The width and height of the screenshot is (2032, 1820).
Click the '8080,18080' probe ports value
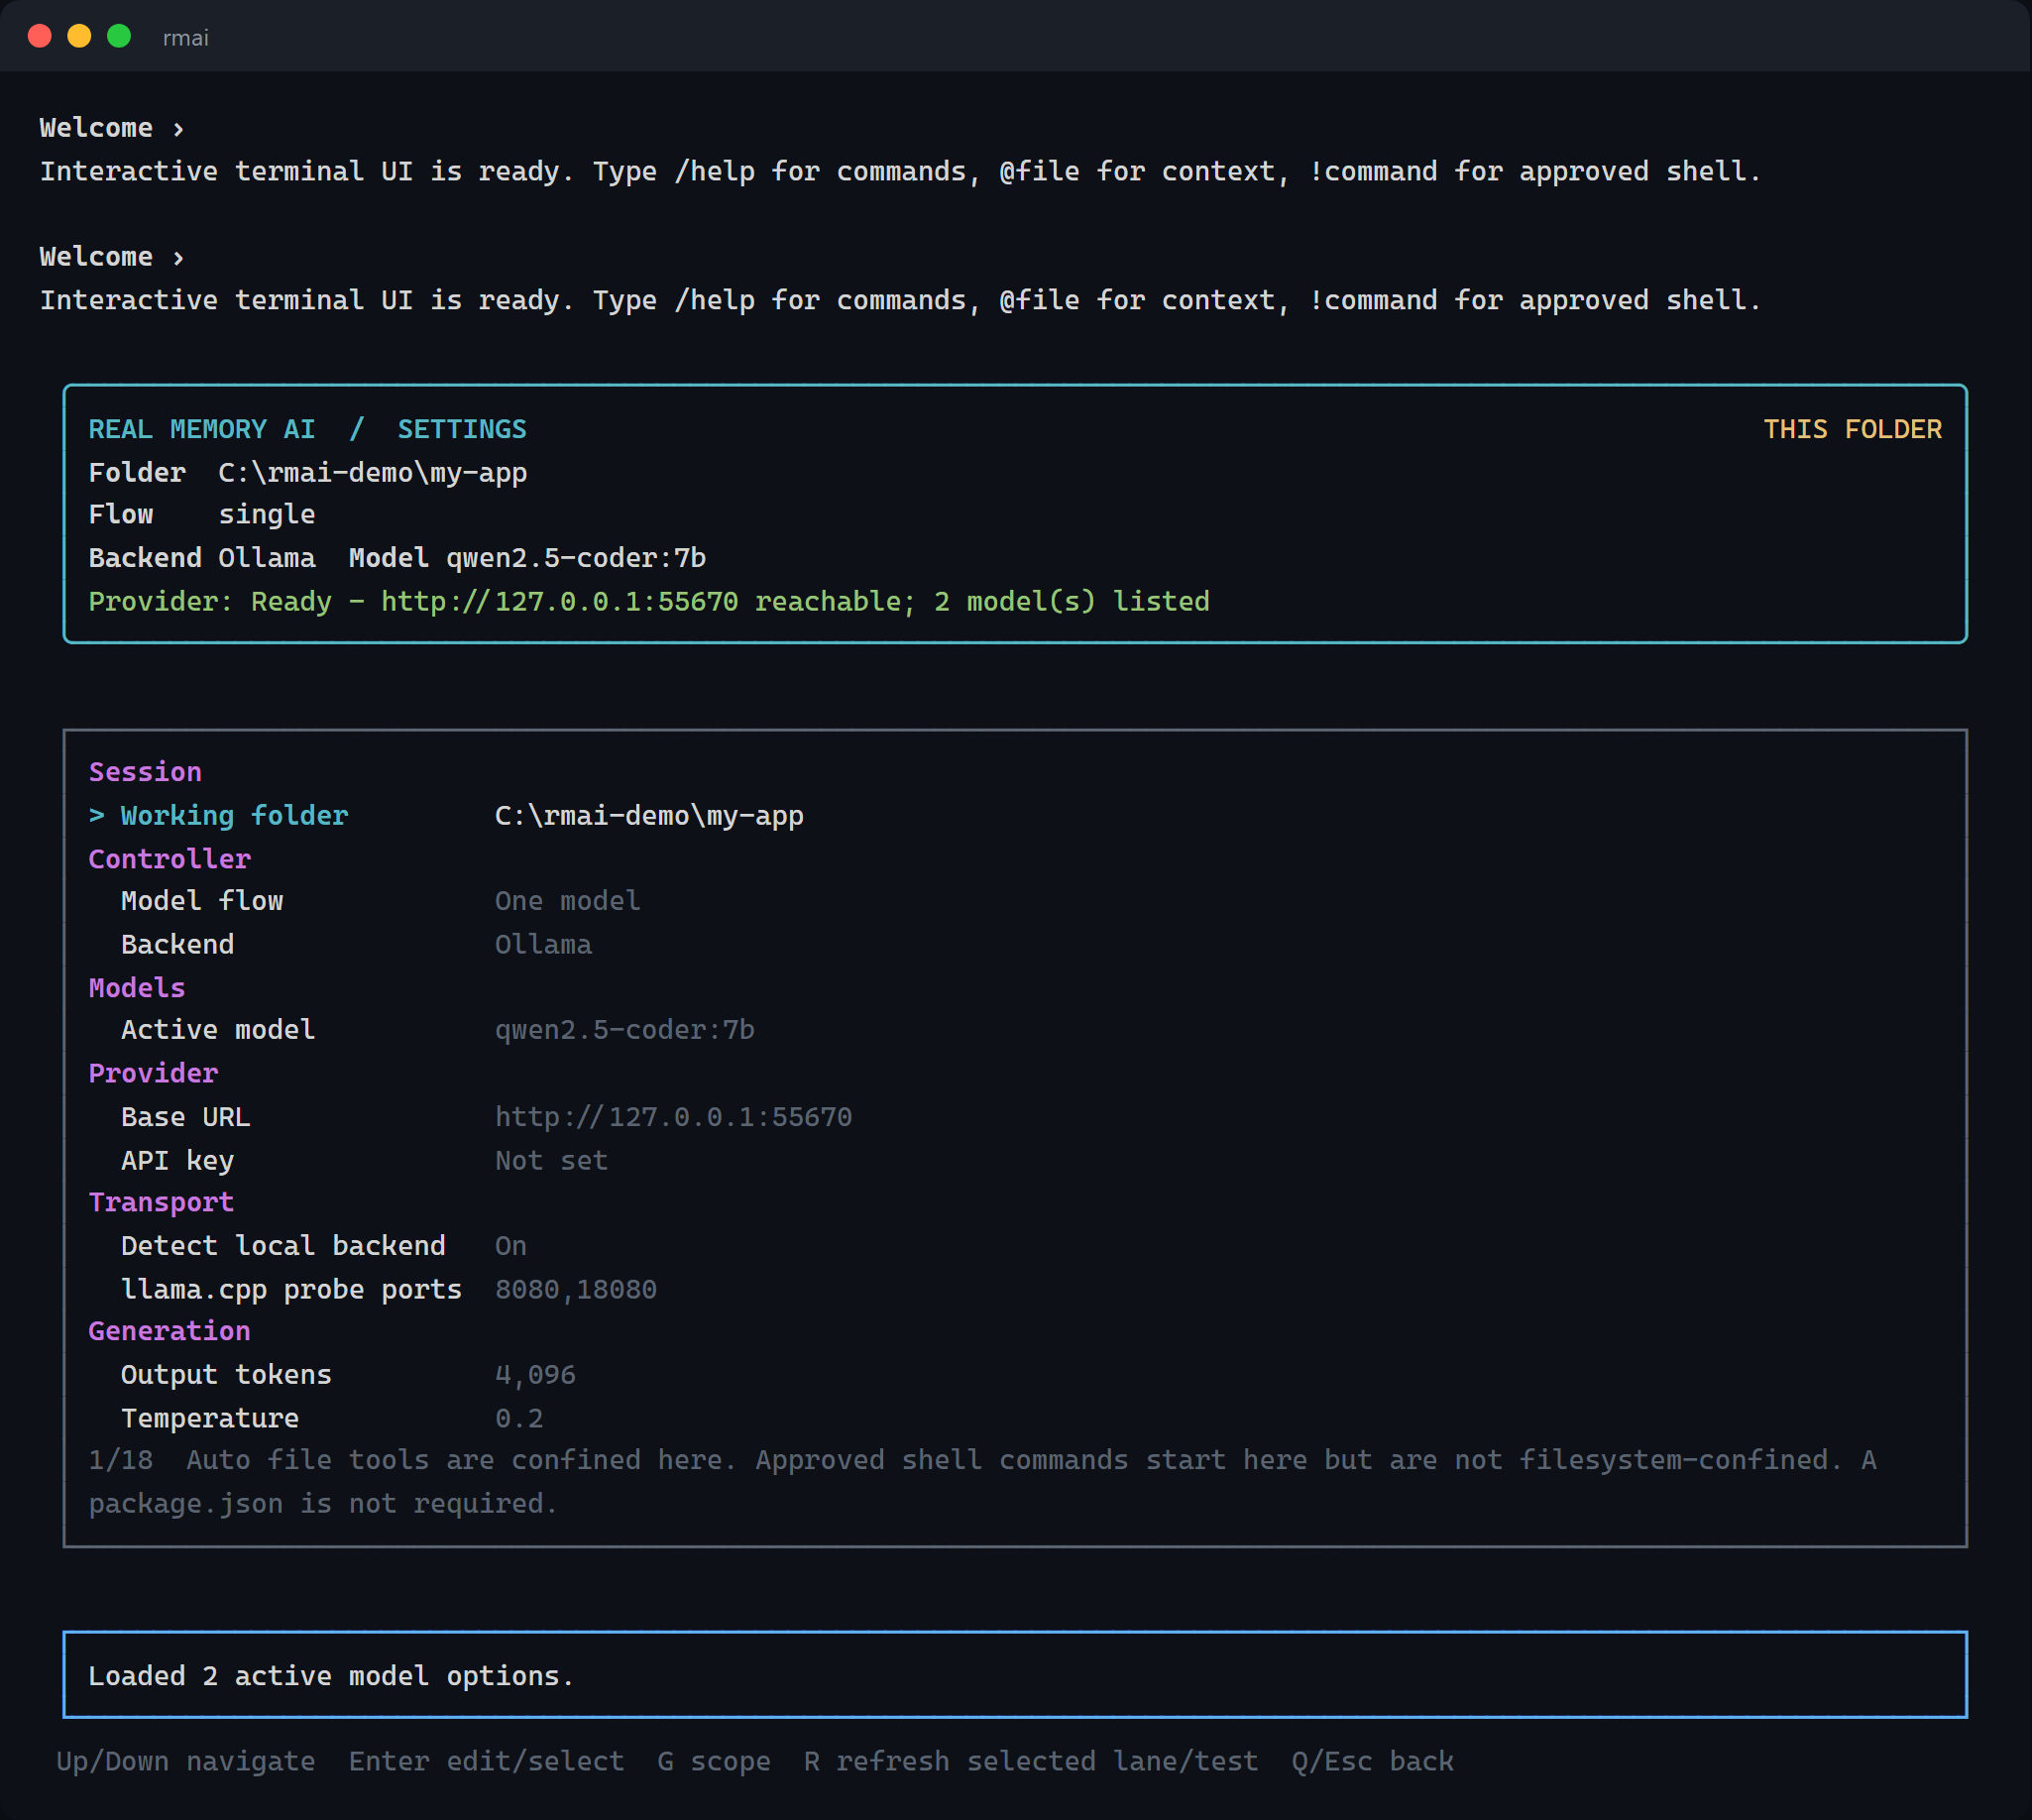click(576, 1289)
